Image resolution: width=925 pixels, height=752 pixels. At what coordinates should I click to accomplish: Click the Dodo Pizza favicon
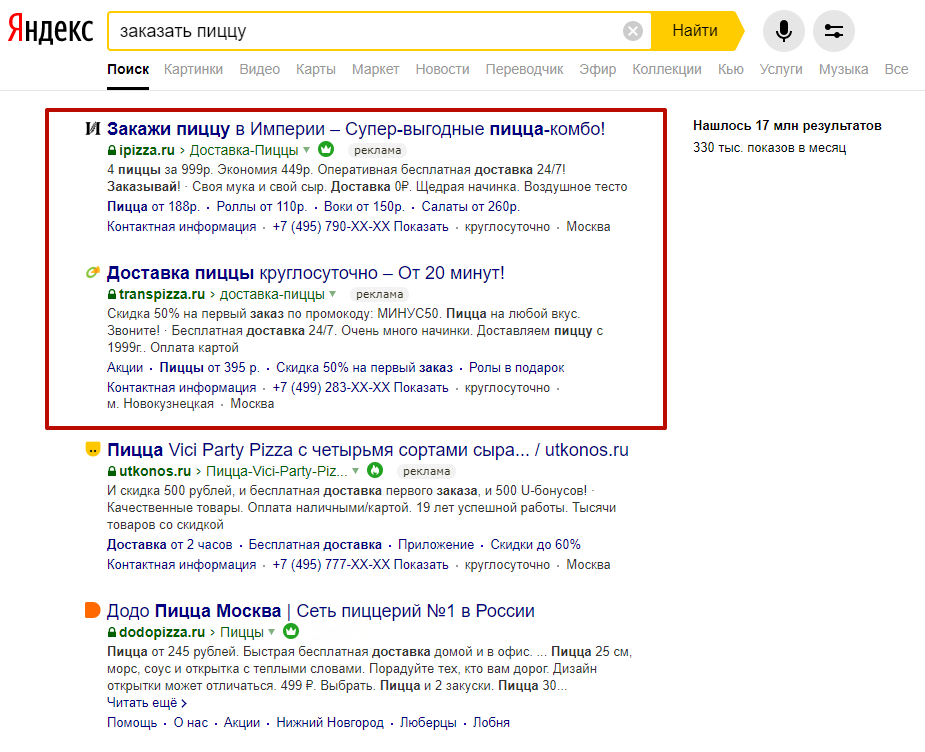(93, 610)
